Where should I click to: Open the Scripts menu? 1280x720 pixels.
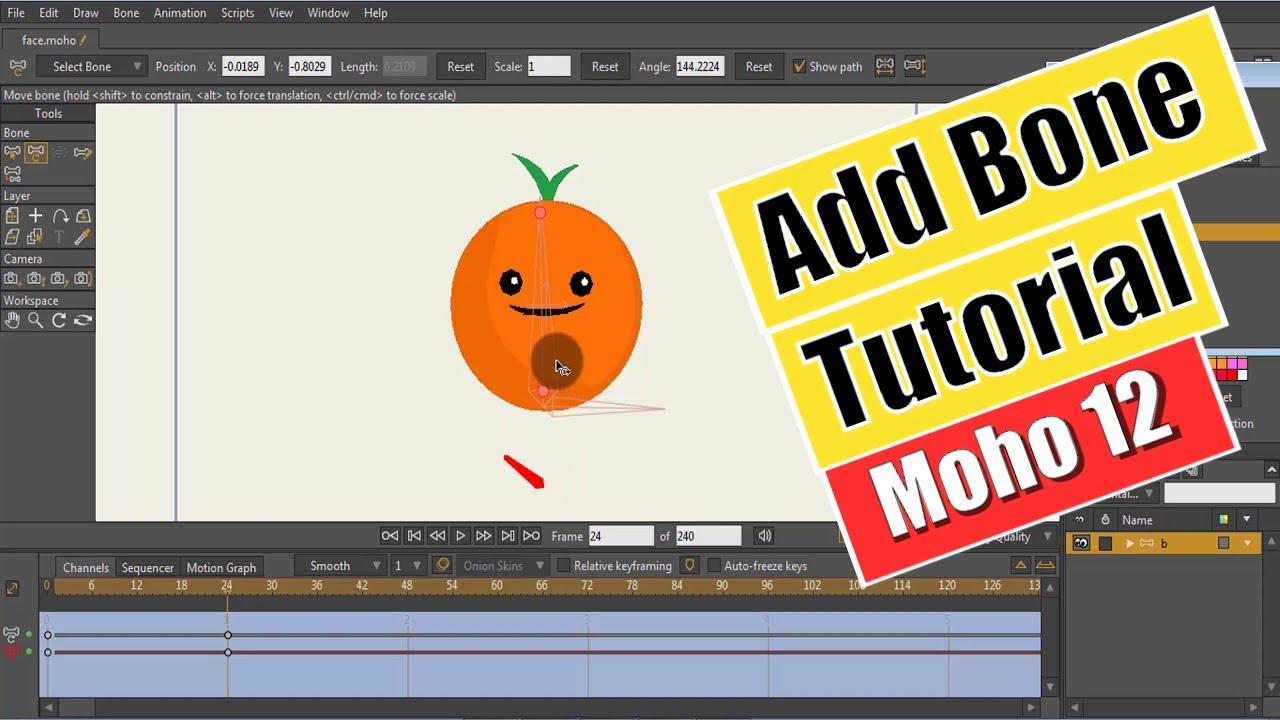[238, 13]
